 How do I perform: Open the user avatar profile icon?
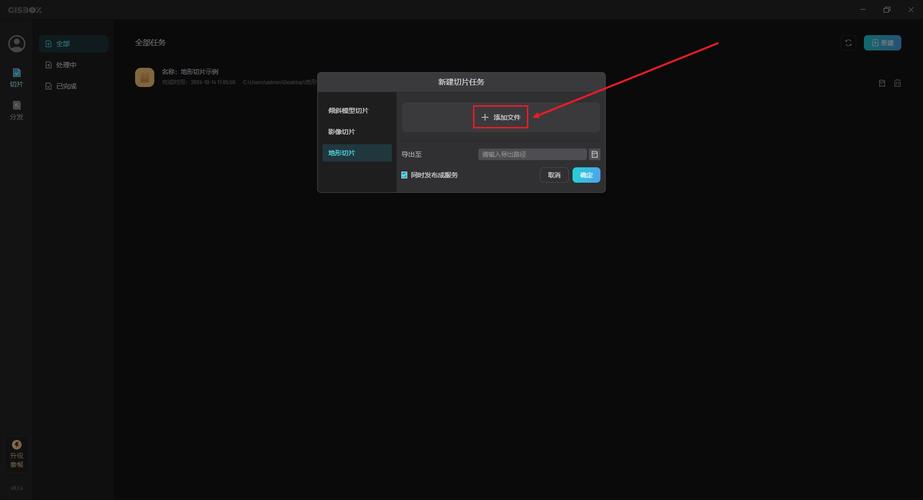[16, 43]
